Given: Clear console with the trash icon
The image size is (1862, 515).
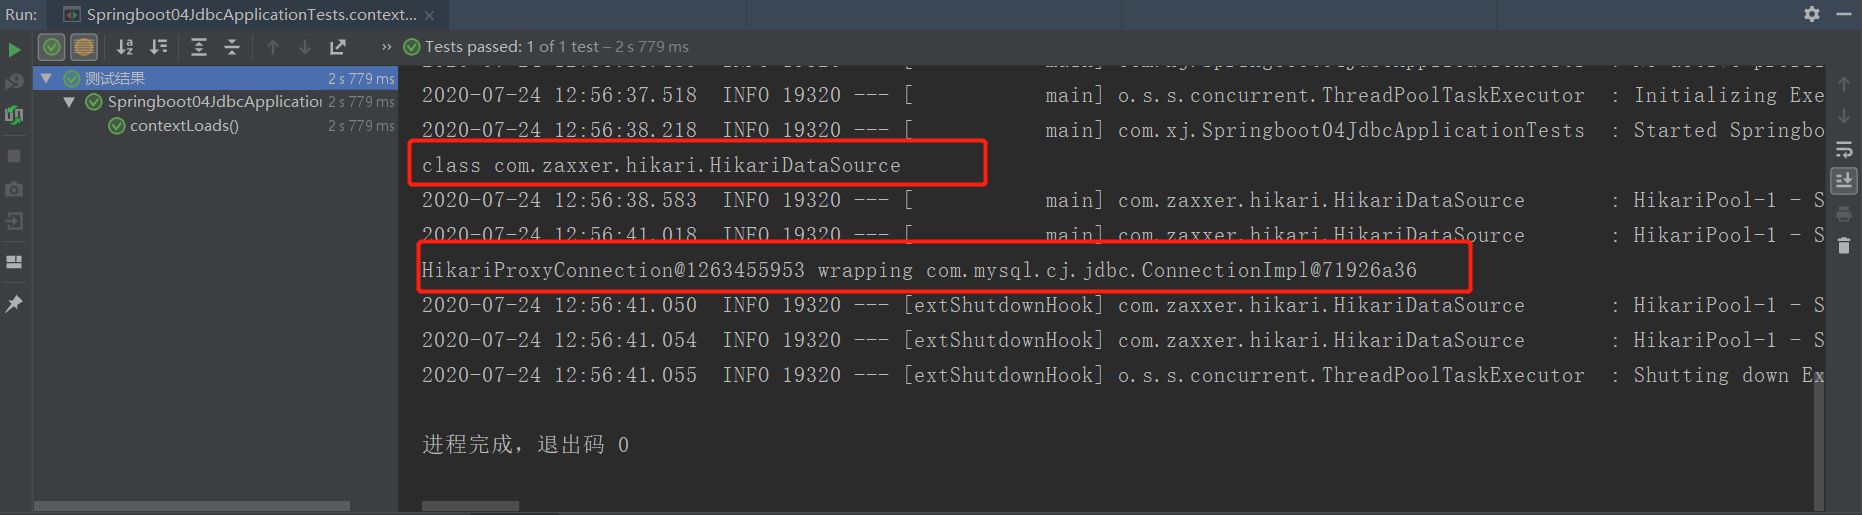Looking at the screenshot, I should 1844,246.
